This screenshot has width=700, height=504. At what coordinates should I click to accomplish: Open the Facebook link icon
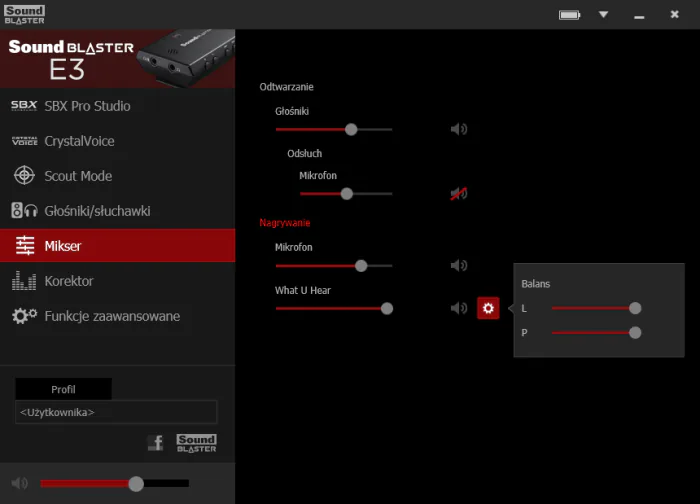coord(155,442)
